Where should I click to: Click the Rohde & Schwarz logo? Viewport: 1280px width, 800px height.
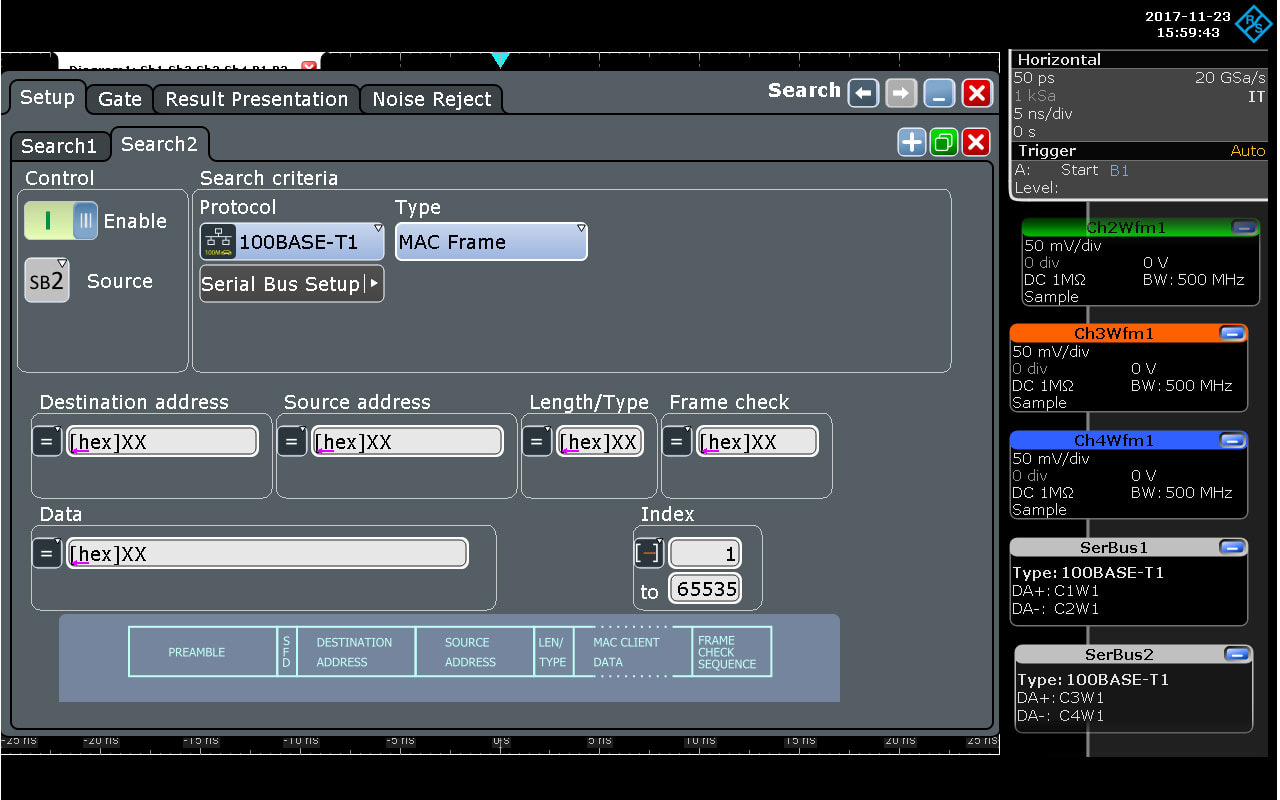[x=1253, y=24]
